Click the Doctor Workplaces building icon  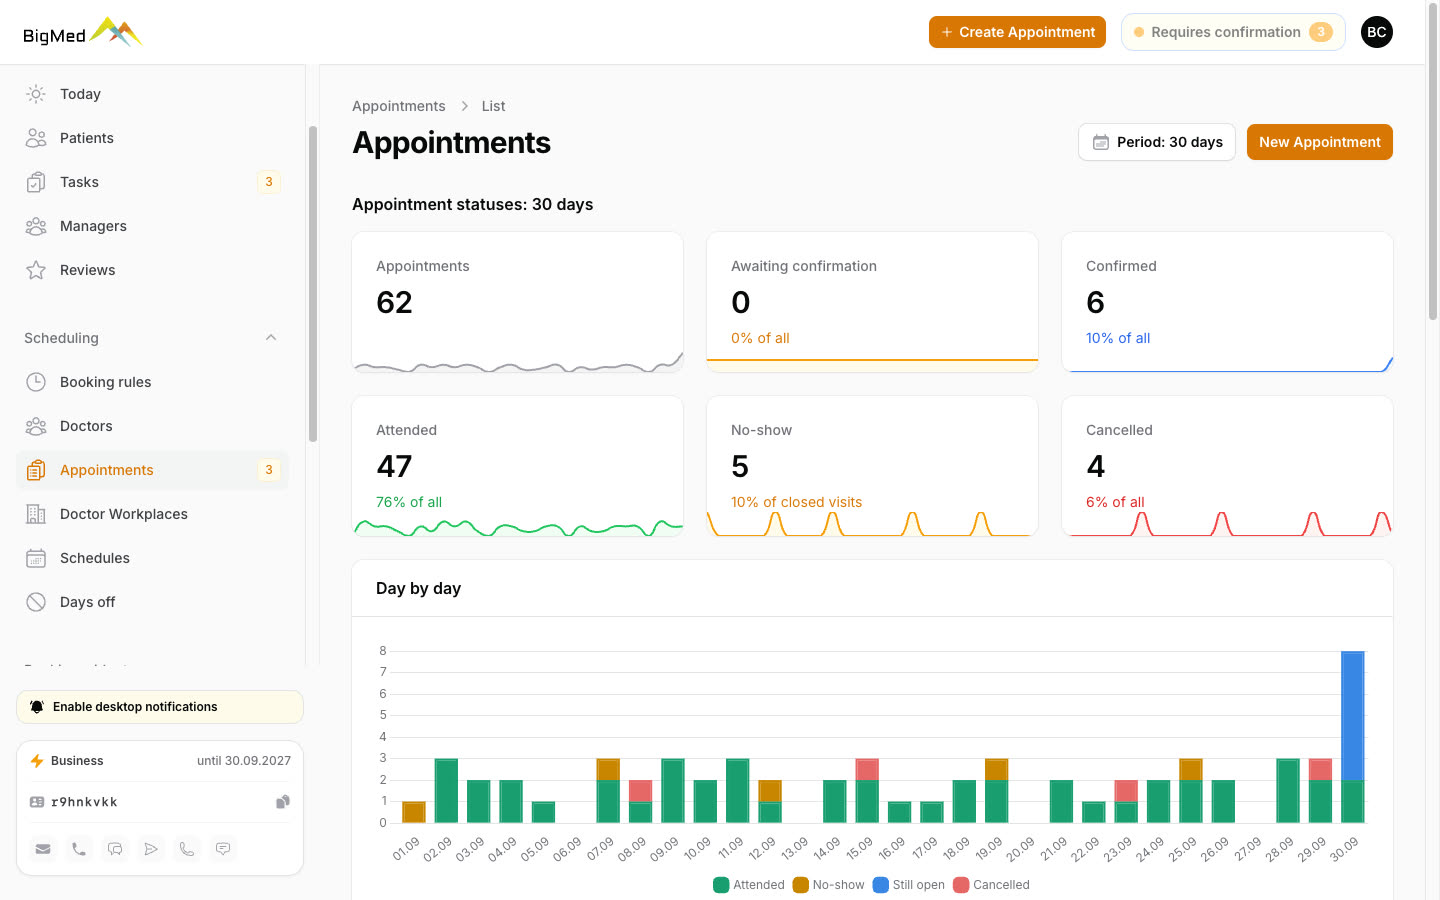36,514
